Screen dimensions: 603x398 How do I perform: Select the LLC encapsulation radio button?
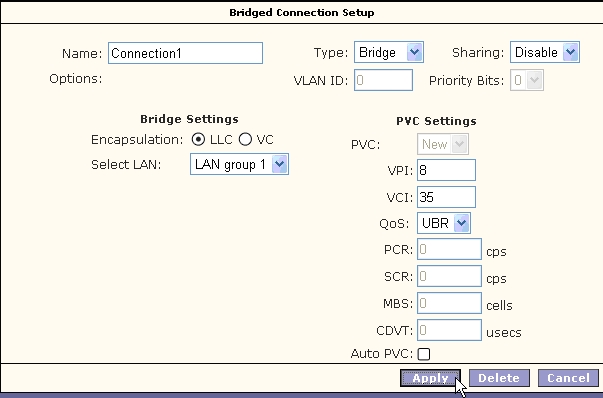198,139
